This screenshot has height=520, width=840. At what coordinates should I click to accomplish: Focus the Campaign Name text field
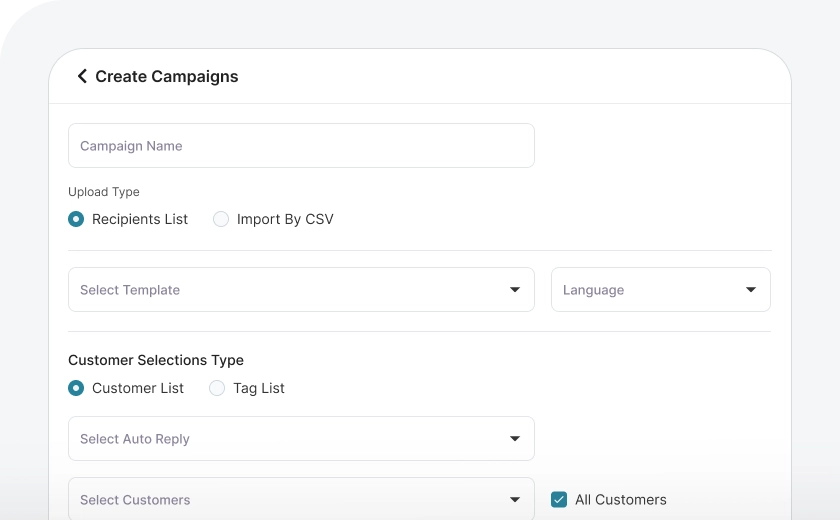pos(301,146)
